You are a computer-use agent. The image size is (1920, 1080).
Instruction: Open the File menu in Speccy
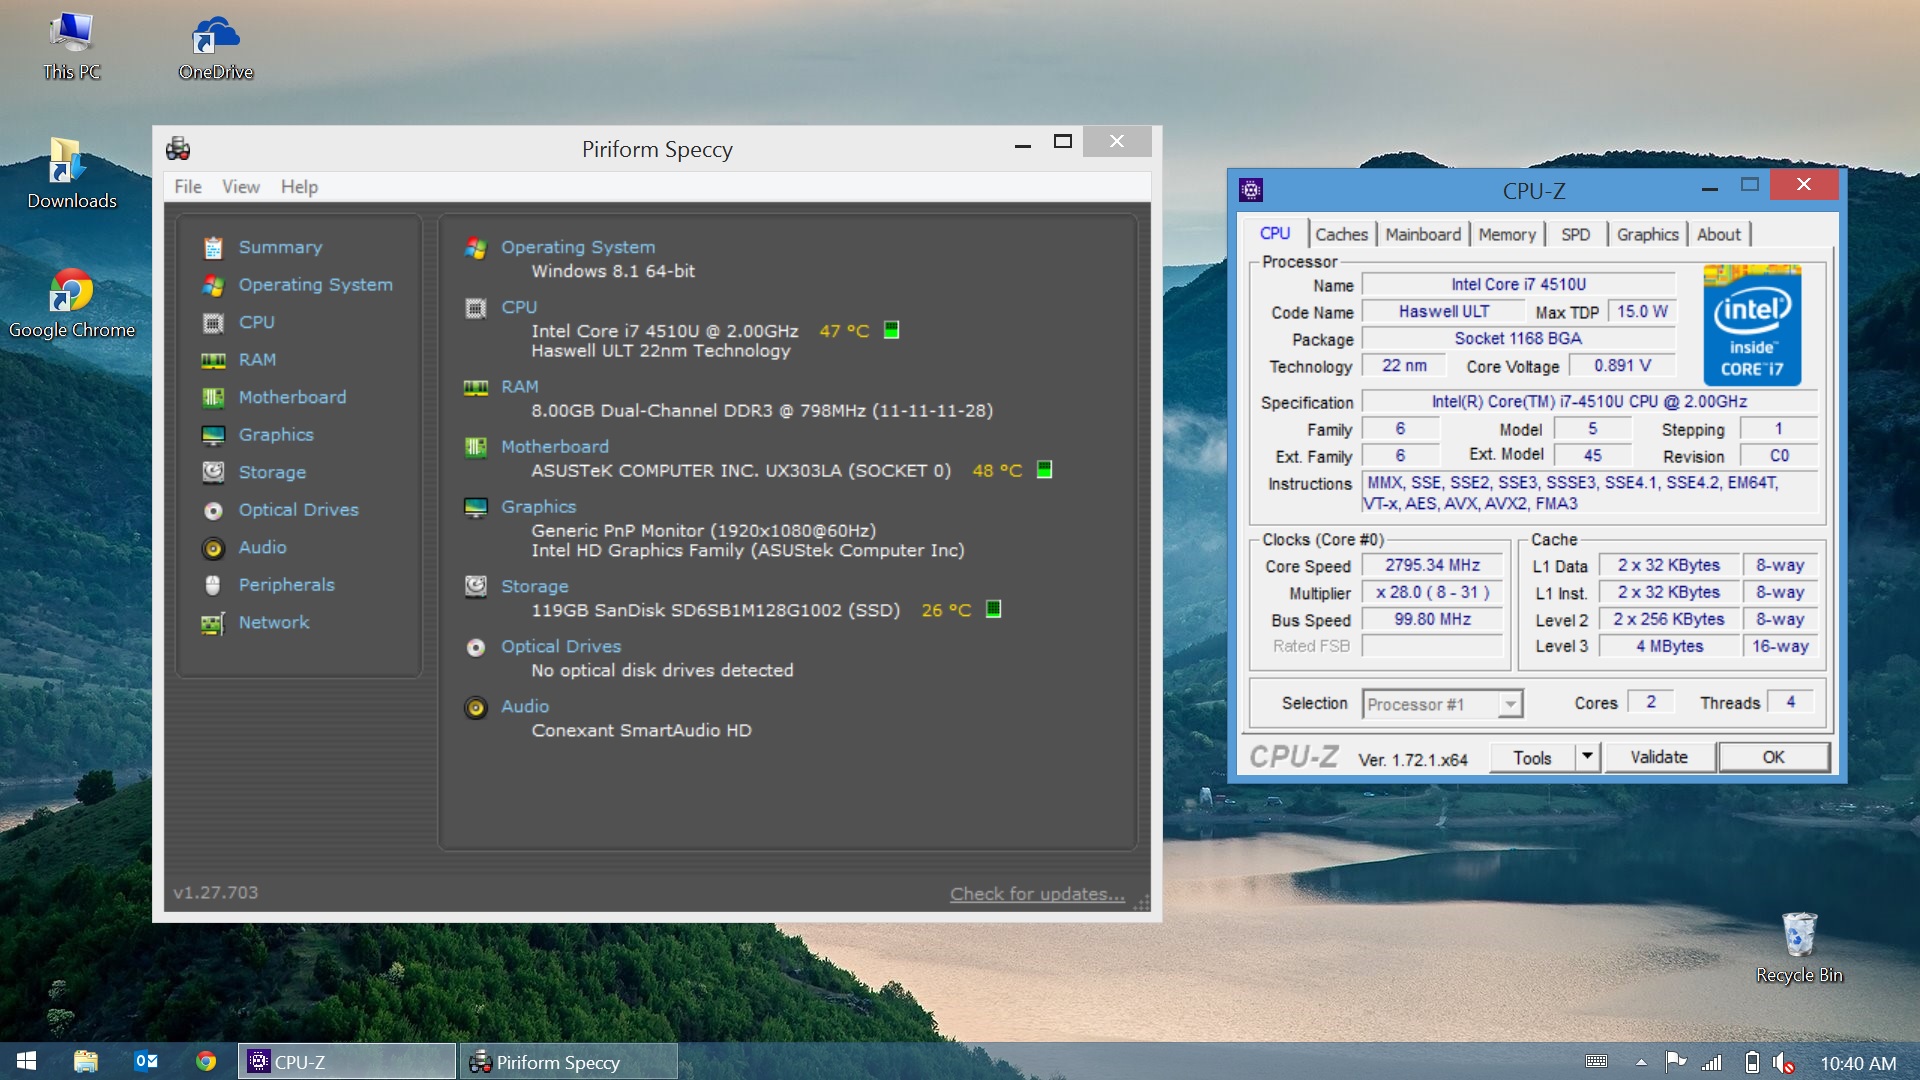187,187
